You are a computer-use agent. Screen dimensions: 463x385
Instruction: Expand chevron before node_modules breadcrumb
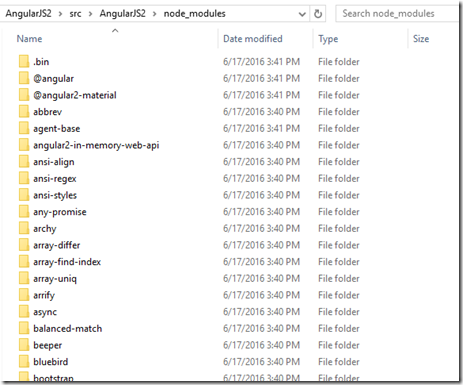tap(154, 14)
